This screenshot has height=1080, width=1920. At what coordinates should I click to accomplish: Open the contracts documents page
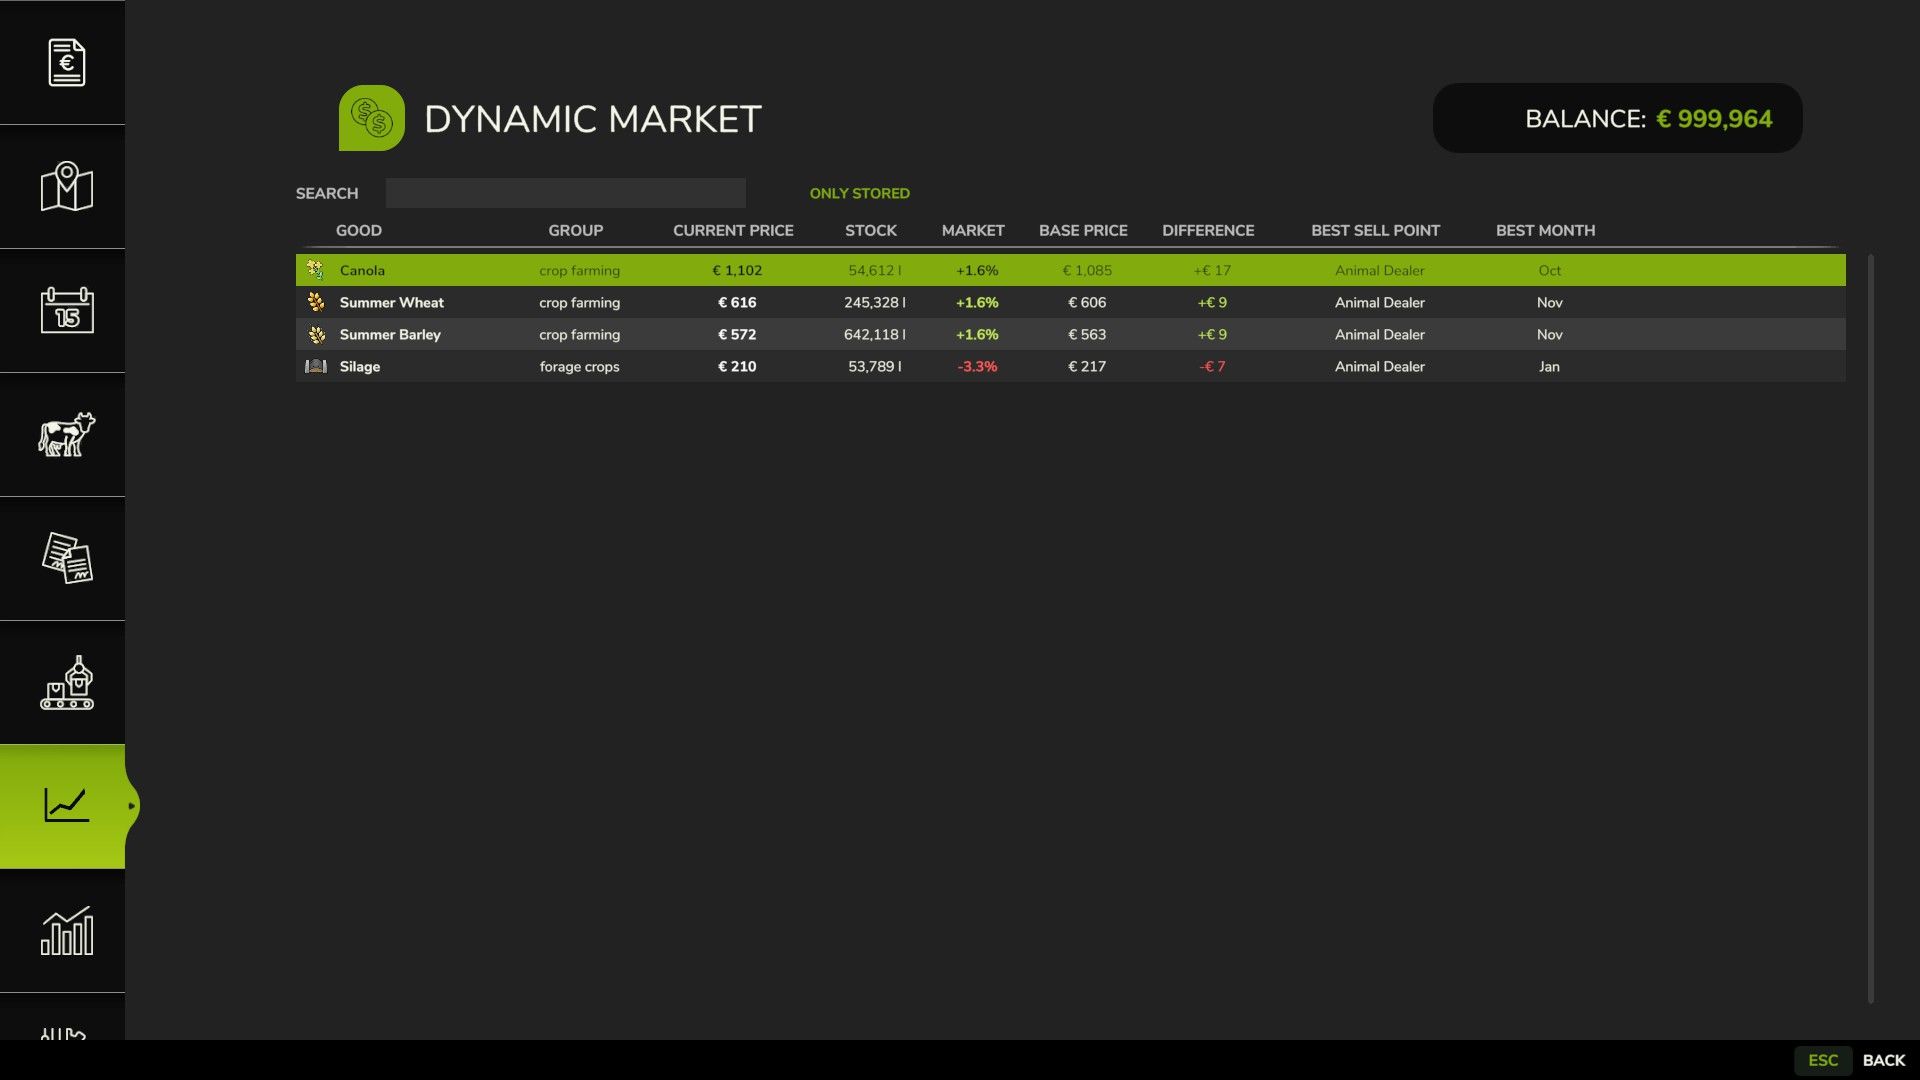[66, 558]
